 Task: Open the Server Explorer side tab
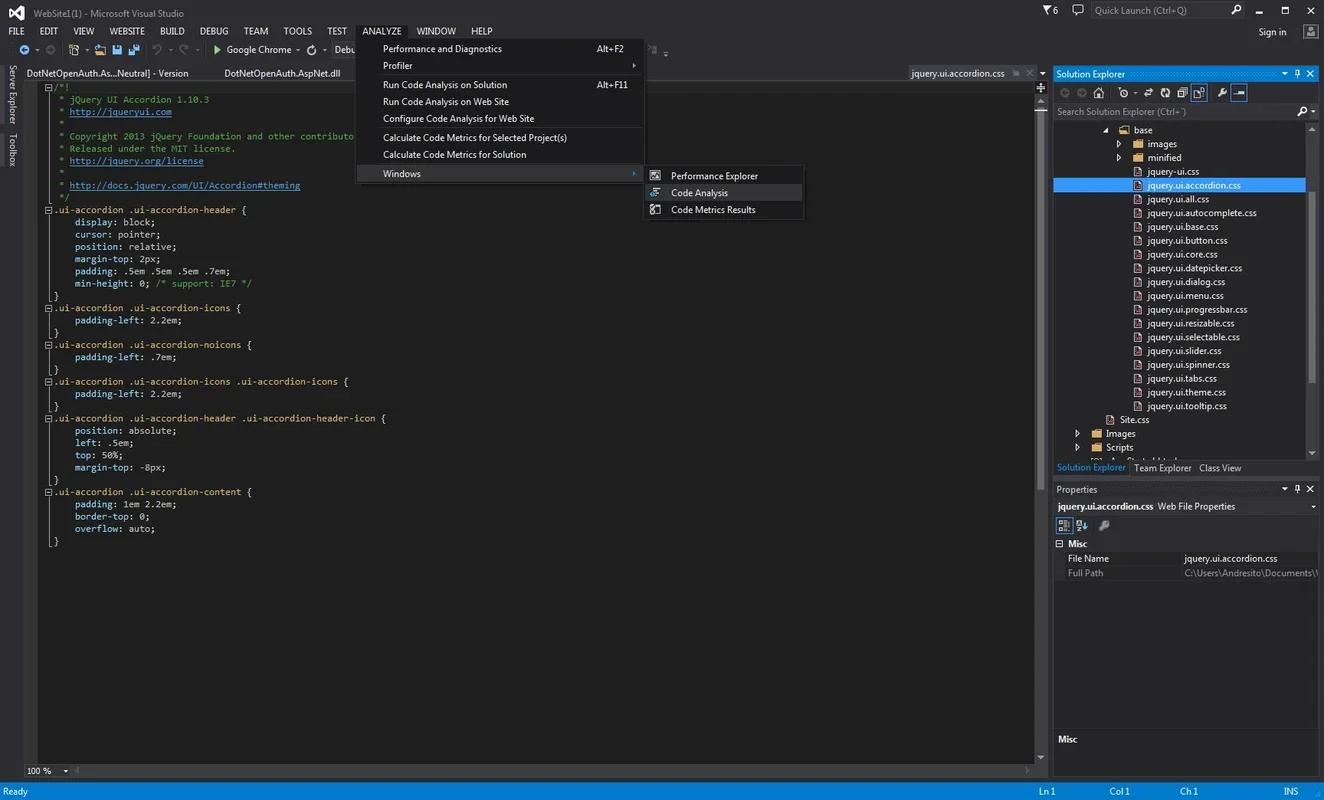tap(13, 94)
